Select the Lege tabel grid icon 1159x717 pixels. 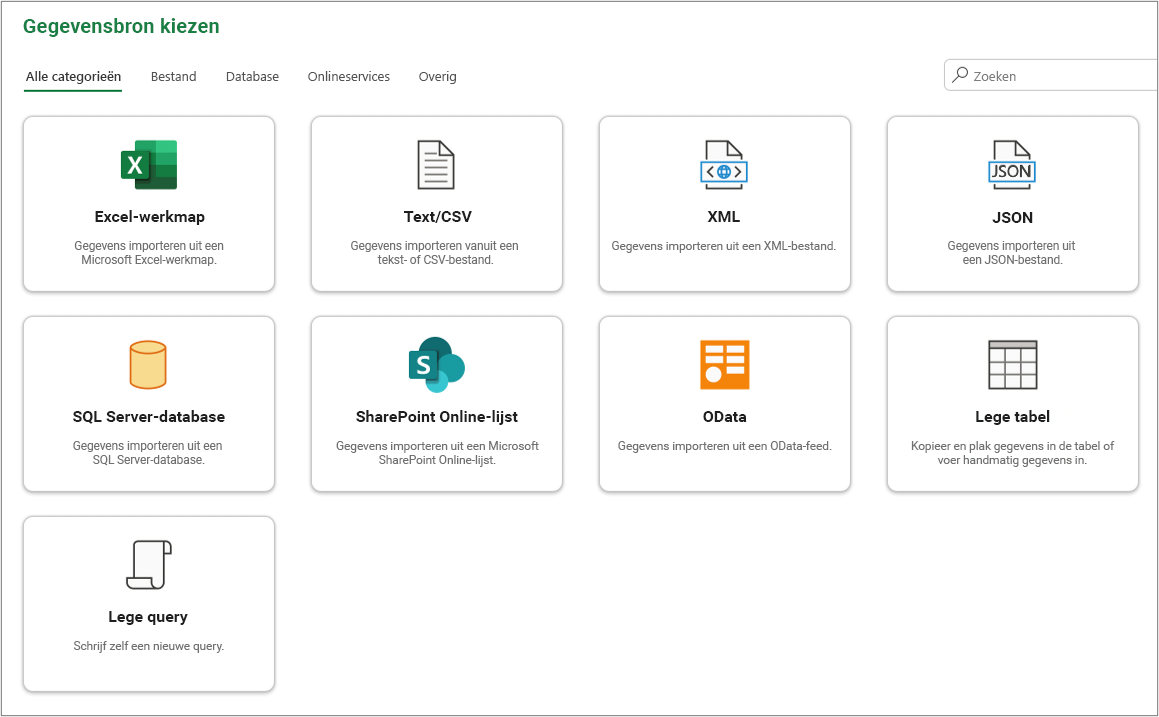click(1013, 364)
